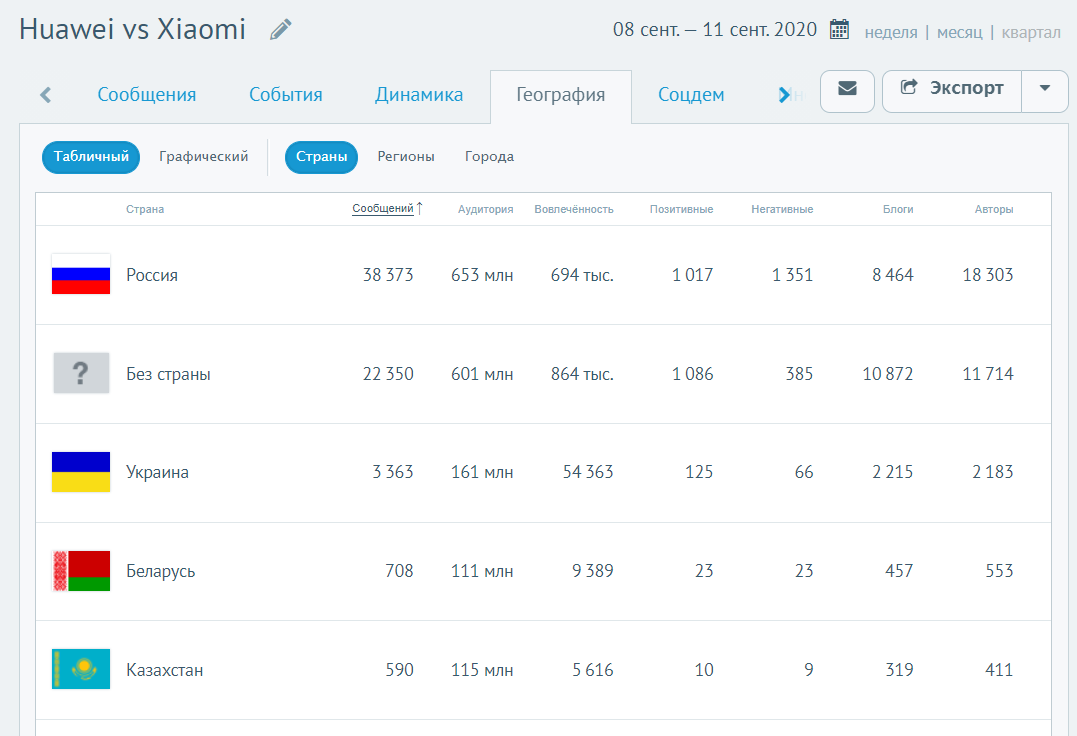The image size is (1077, 736).
Task: Select the Страны filter pill
Action: point(321,157)
